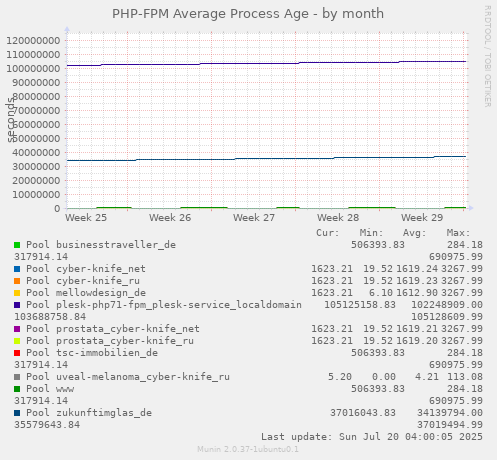497x460 pixels.
Task: Click the value 103688758.84
Action: tap(50, 317)
